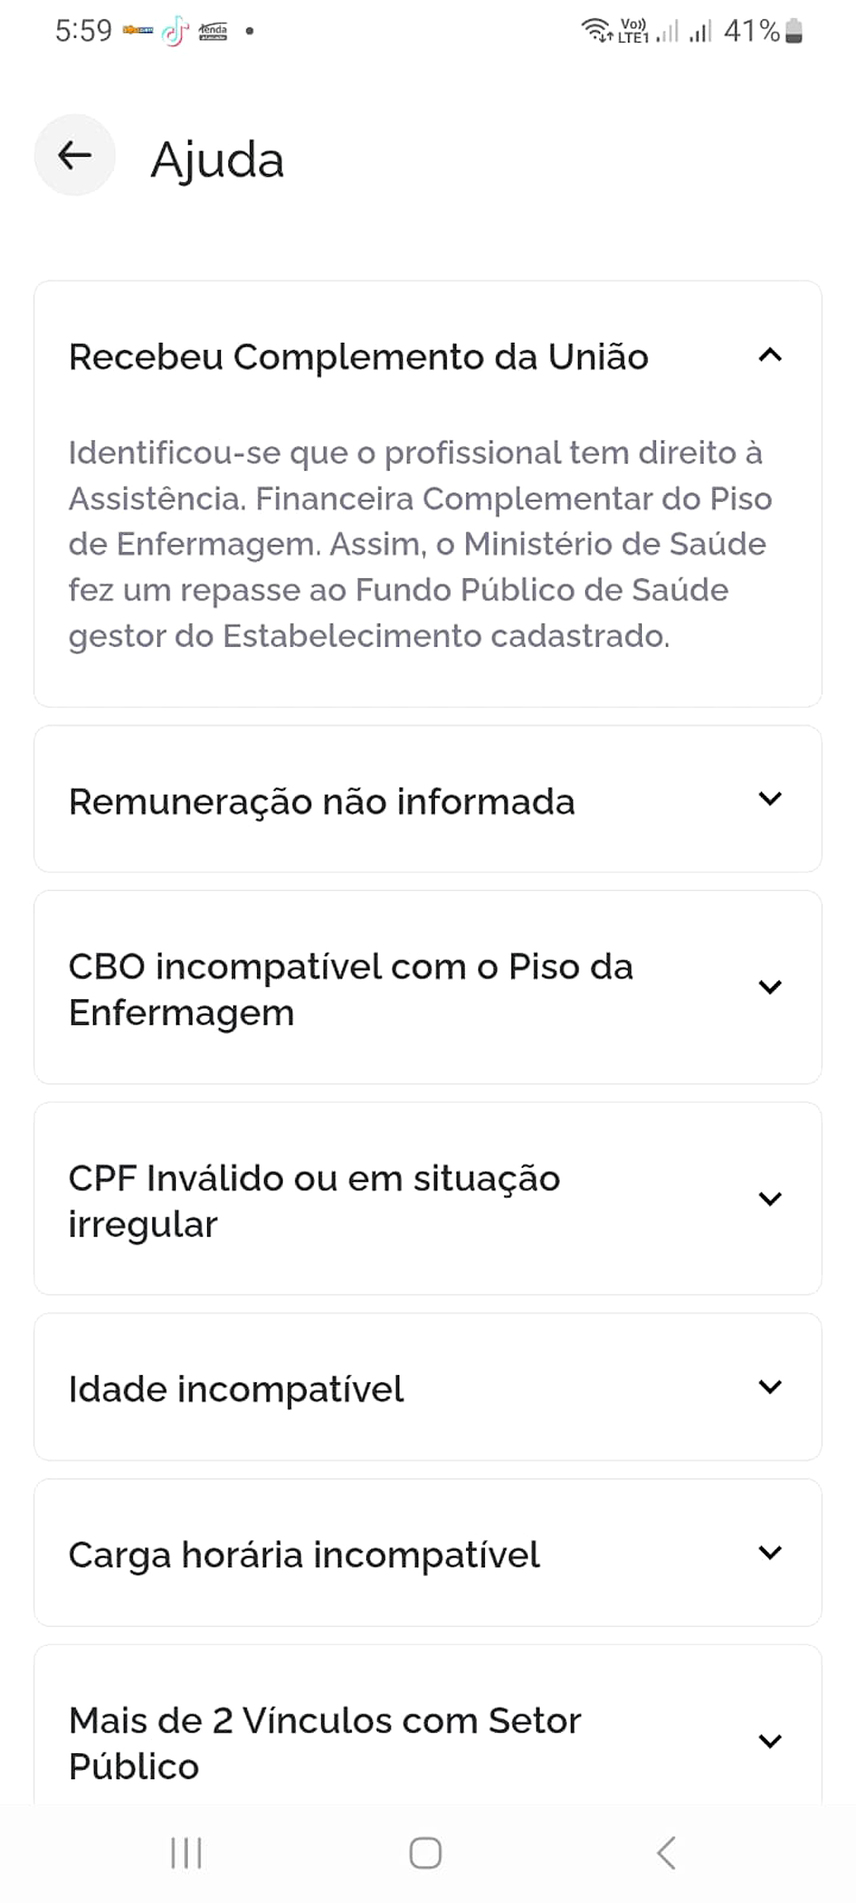The width and height of the screenshot is (856, 1903).
Task: Tap the Carga horária incompatível label
Action: coord(304,1555)
